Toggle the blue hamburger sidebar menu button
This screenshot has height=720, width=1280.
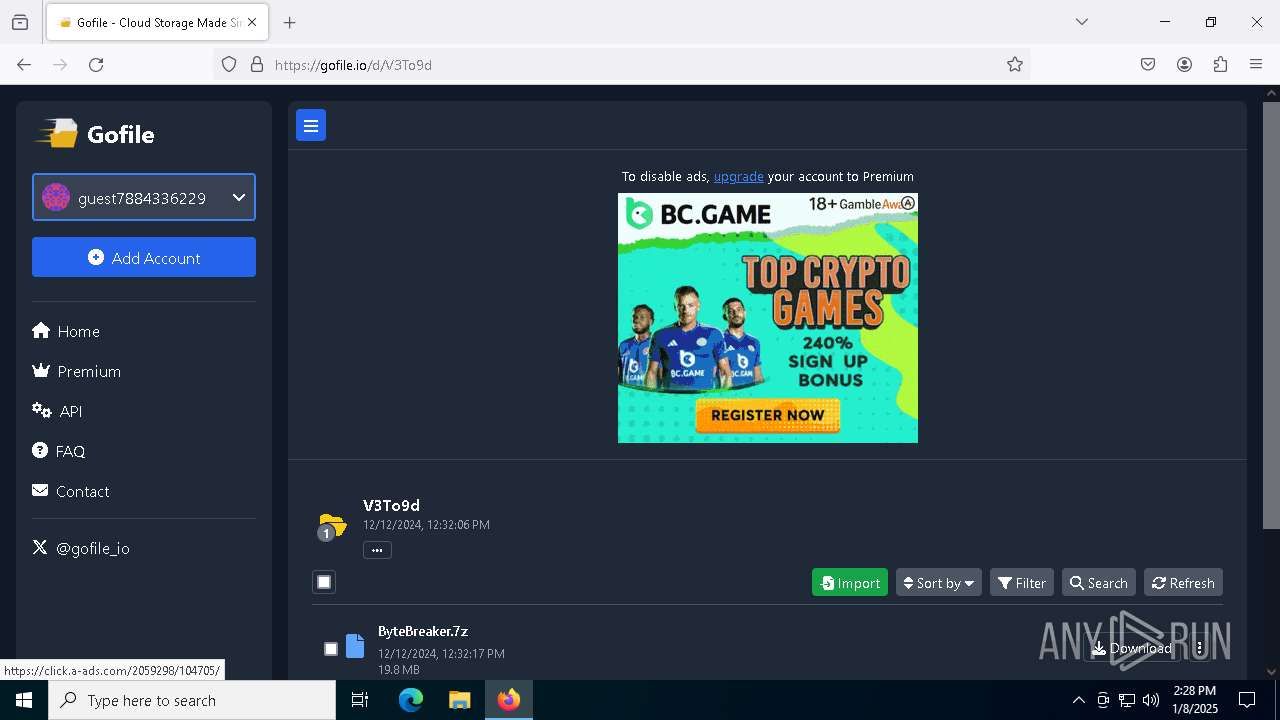pyautogui.click(x=311, y=126)
